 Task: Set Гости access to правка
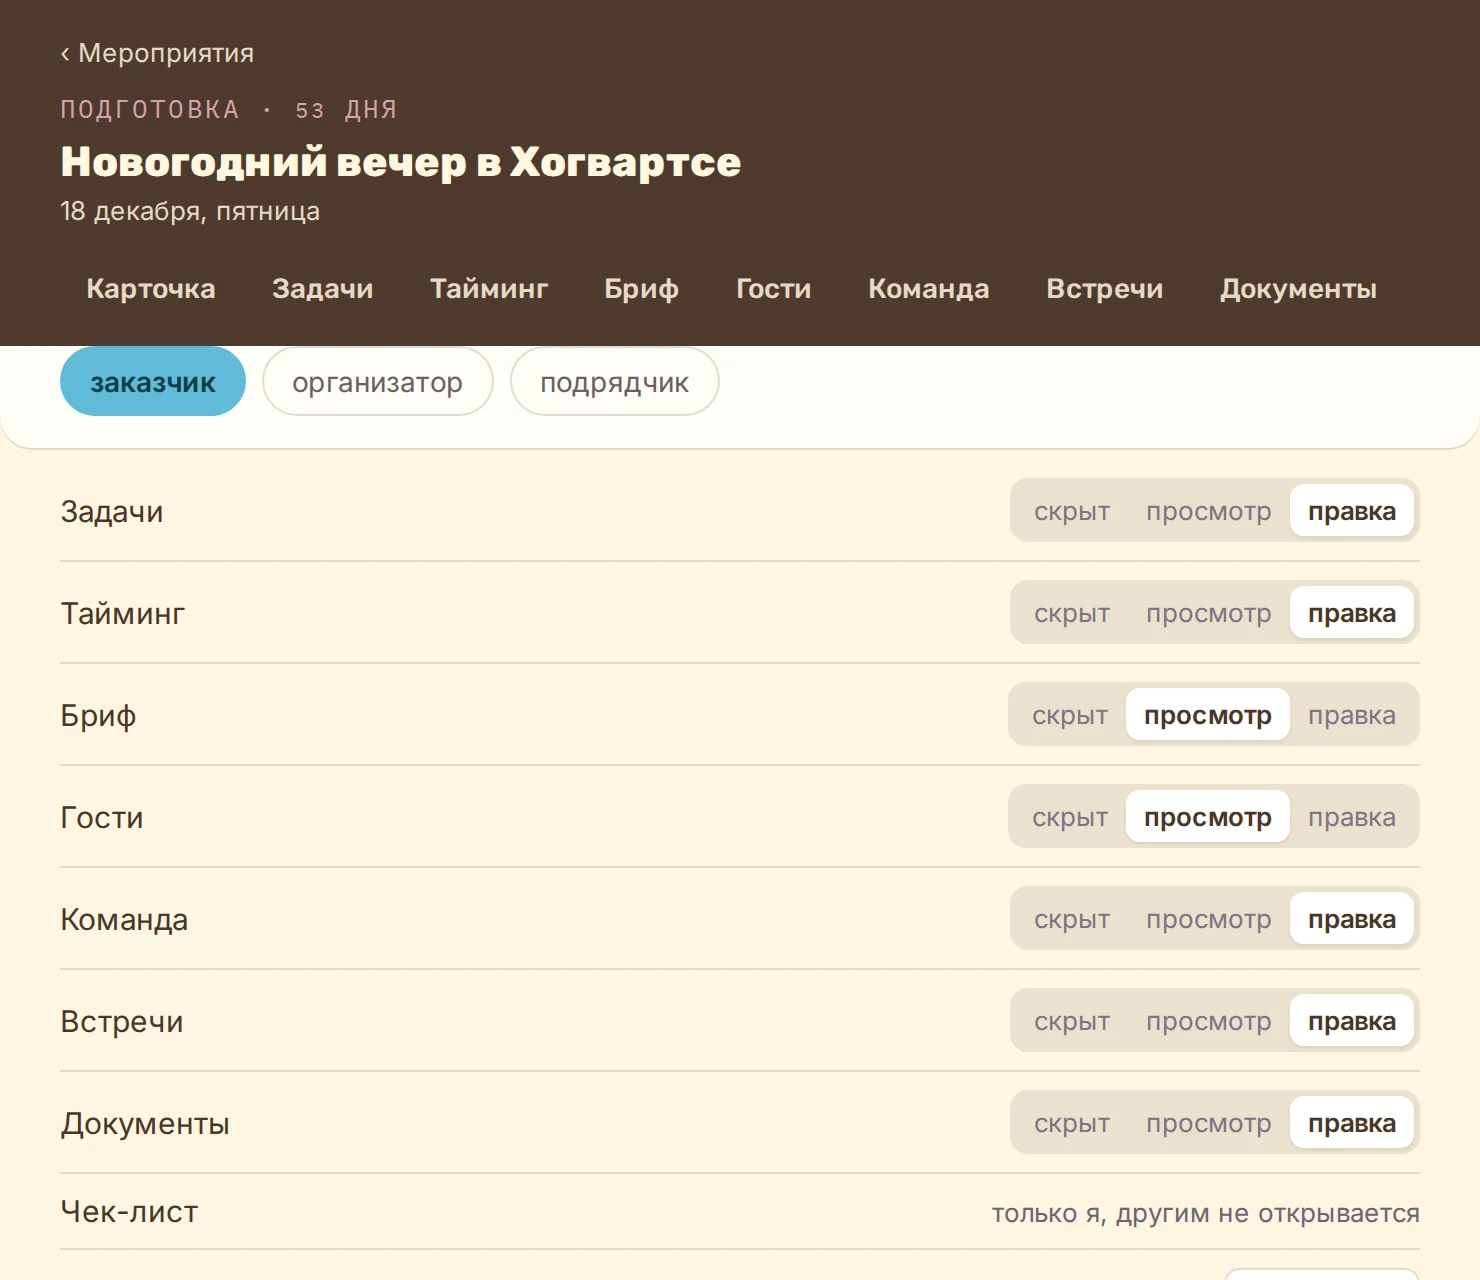[1352, 817]
